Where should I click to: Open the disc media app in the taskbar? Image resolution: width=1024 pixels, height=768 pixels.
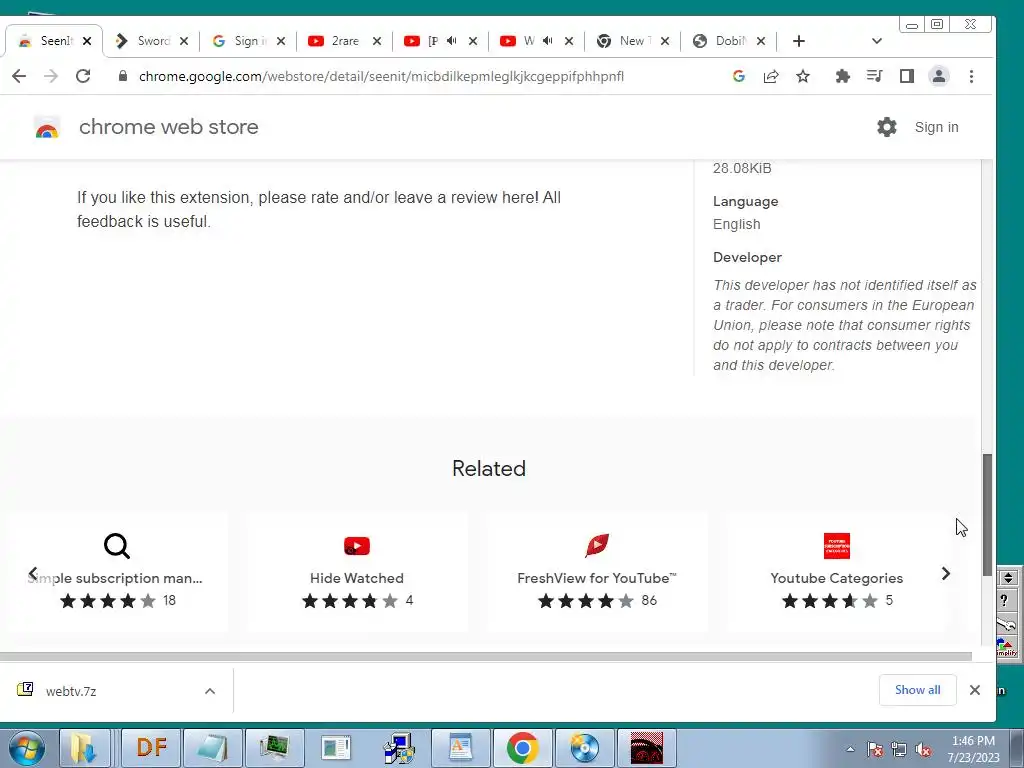point(584,748)
